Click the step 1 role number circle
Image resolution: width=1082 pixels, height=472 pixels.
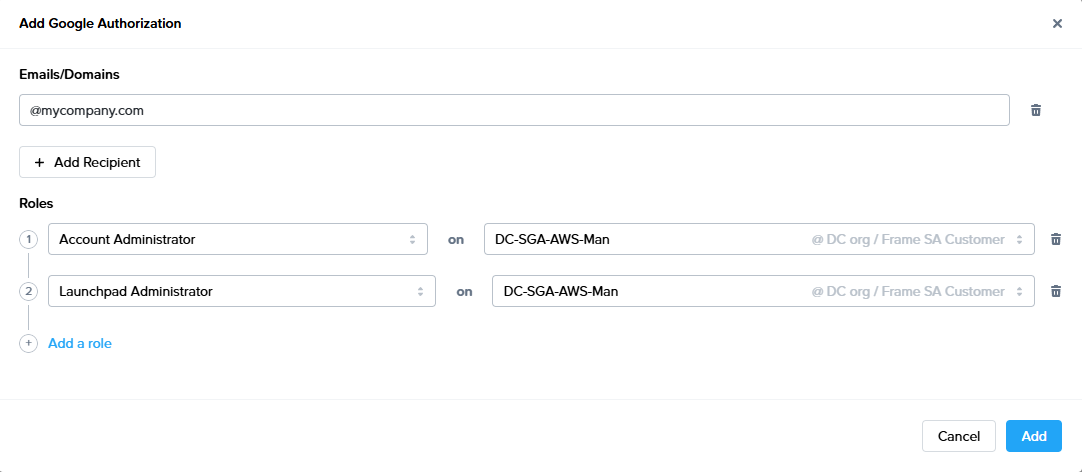[x=28, y=239]
